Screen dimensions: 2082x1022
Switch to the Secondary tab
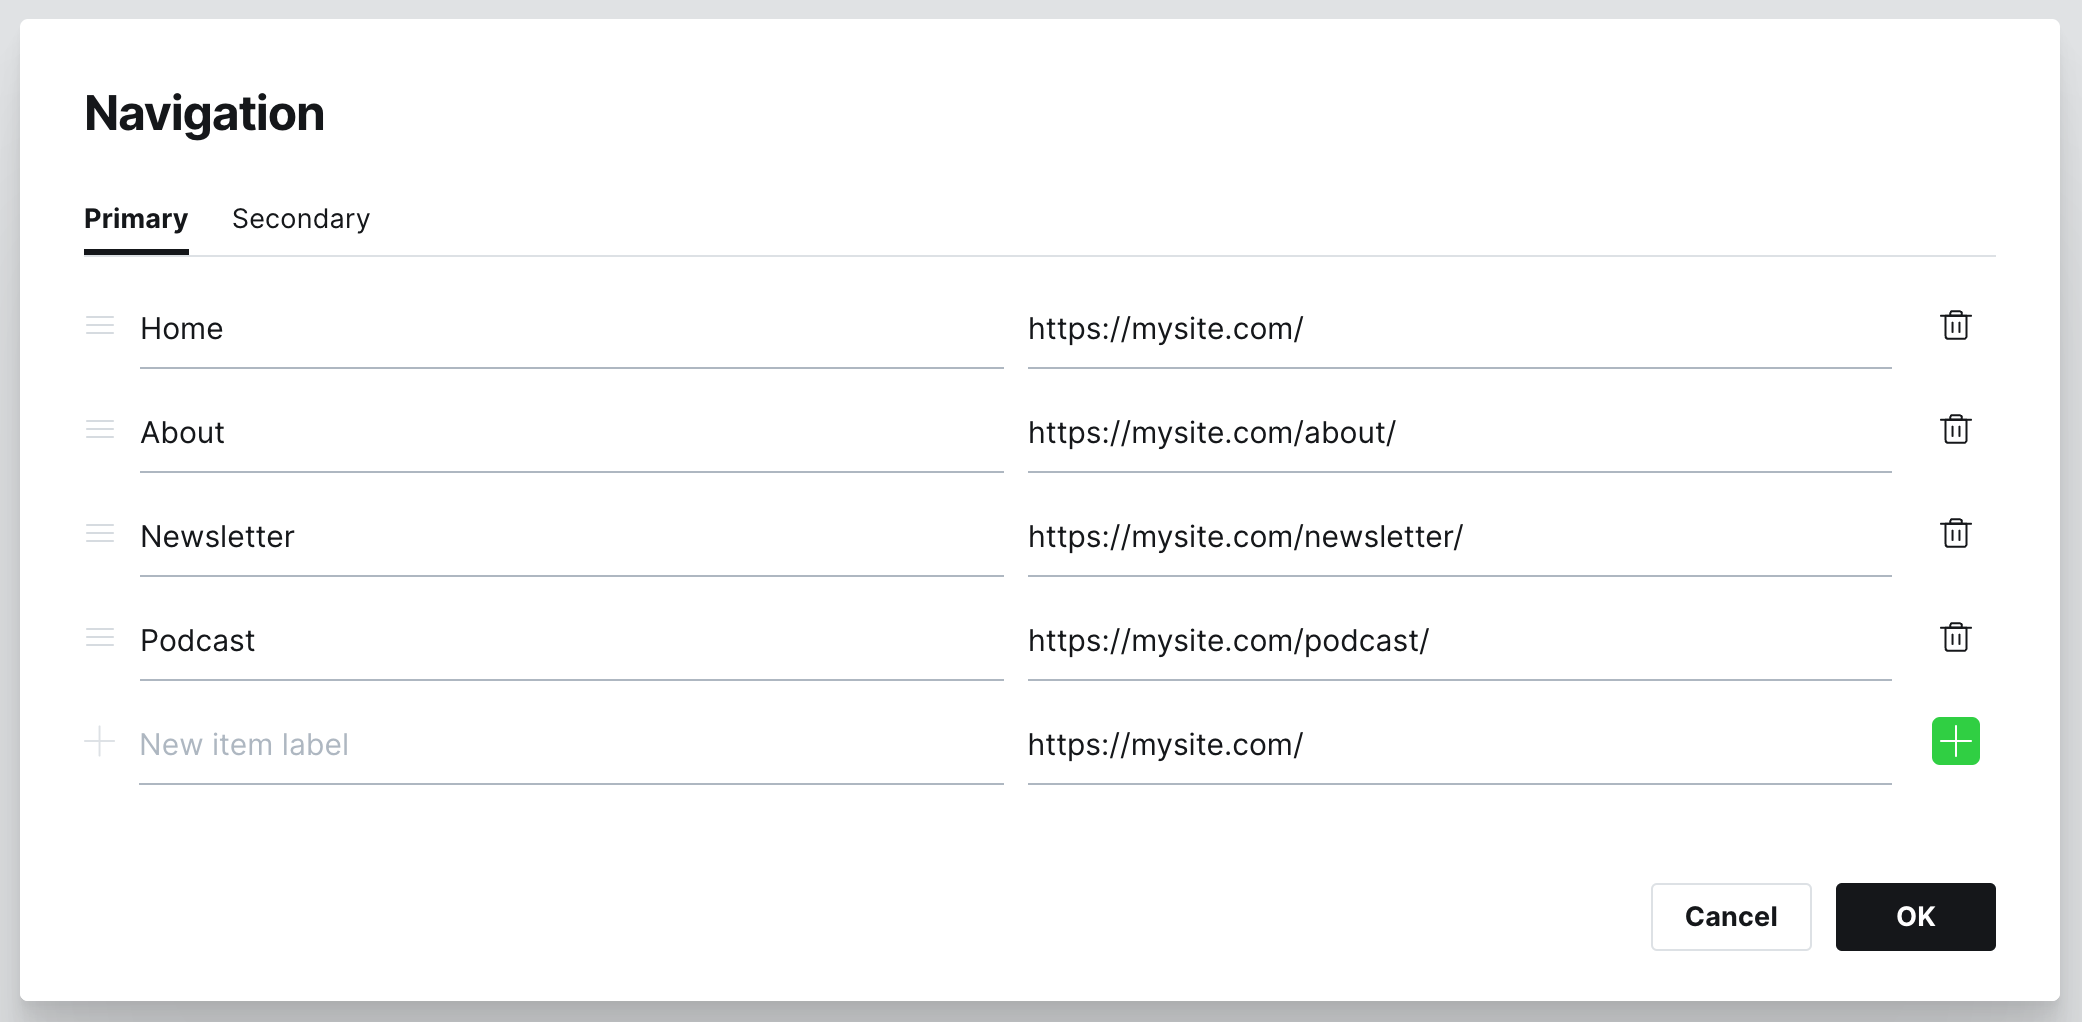click(x=301, y=219)
